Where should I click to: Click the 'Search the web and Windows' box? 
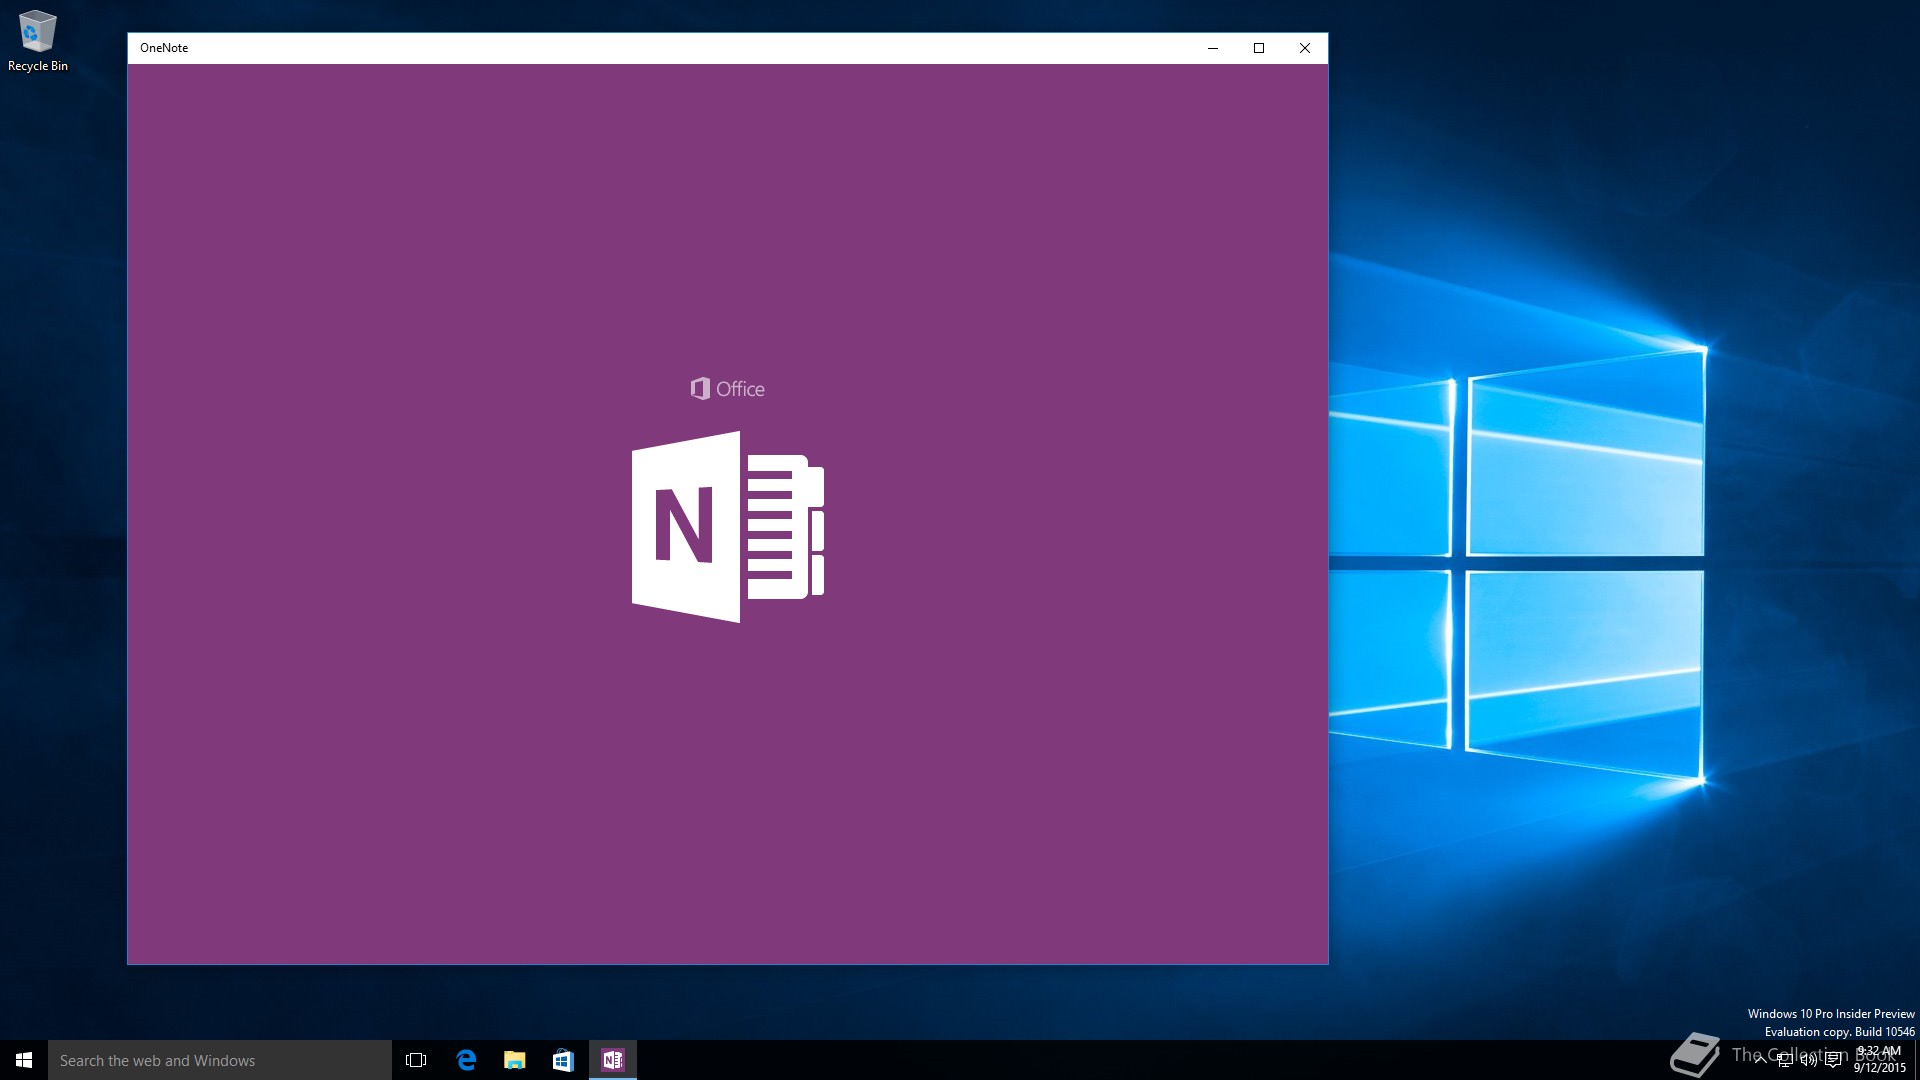(220, 1060)
